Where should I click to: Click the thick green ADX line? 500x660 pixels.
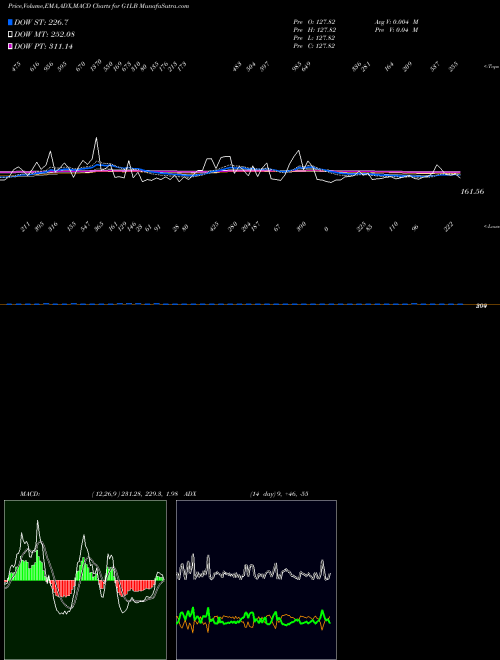click(254, 618)
